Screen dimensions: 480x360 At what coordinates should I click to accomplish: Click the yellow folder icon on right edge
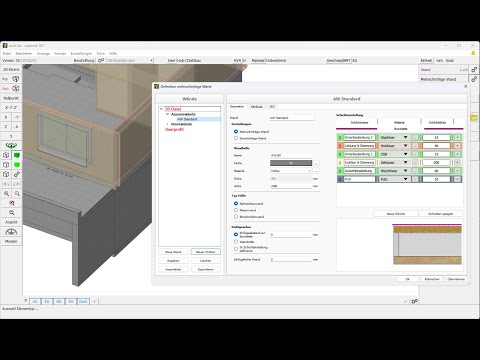pyautogui.click(x=474, y=117)
